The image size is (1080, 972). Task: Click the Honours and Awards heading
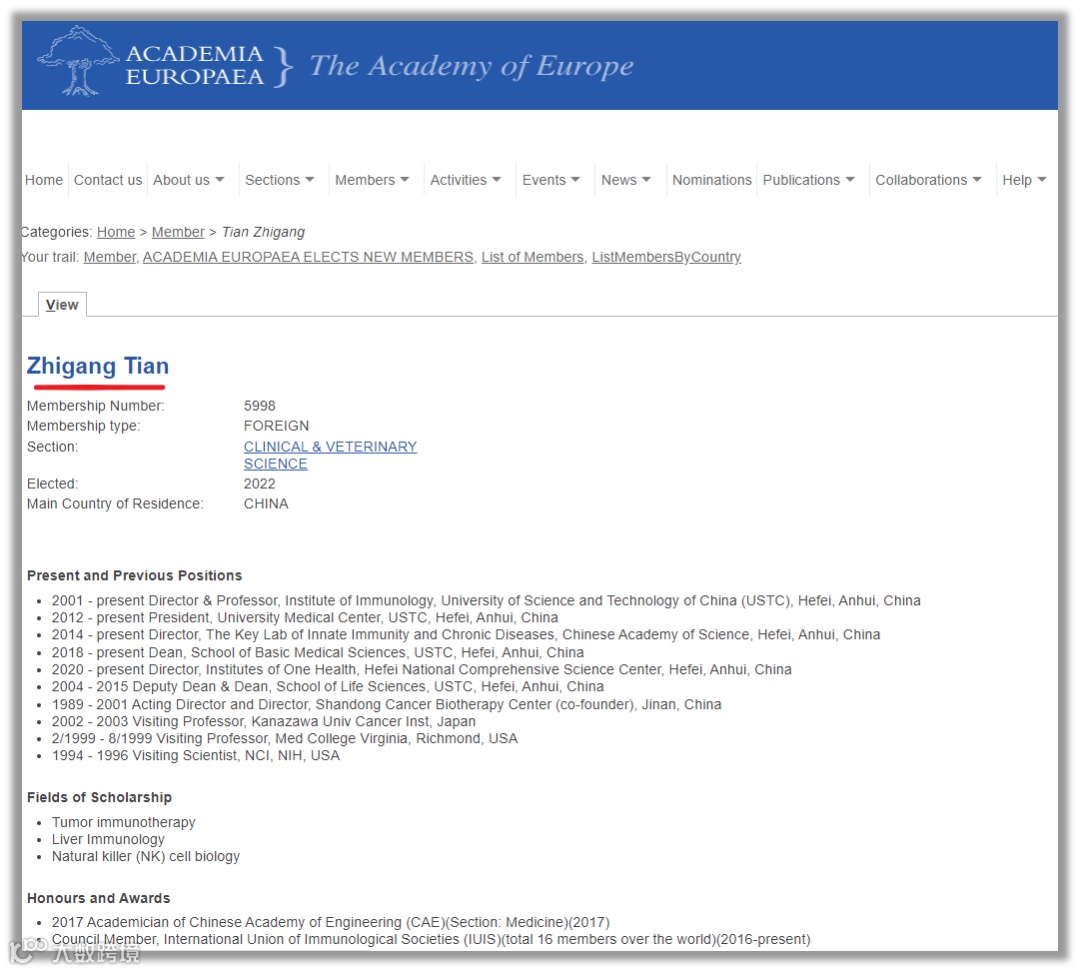point(98,898)
